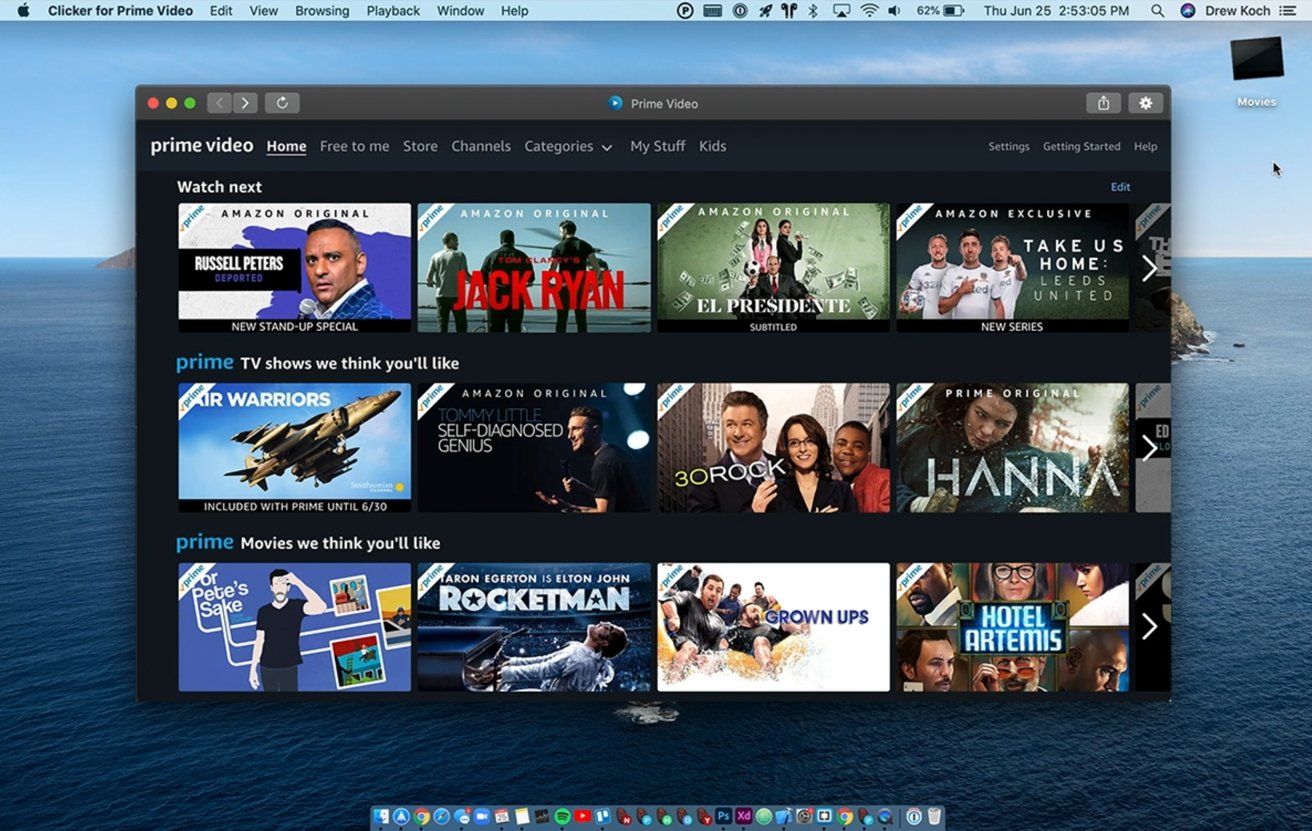Open the Notification Center list icon

tap(1288, 10)
